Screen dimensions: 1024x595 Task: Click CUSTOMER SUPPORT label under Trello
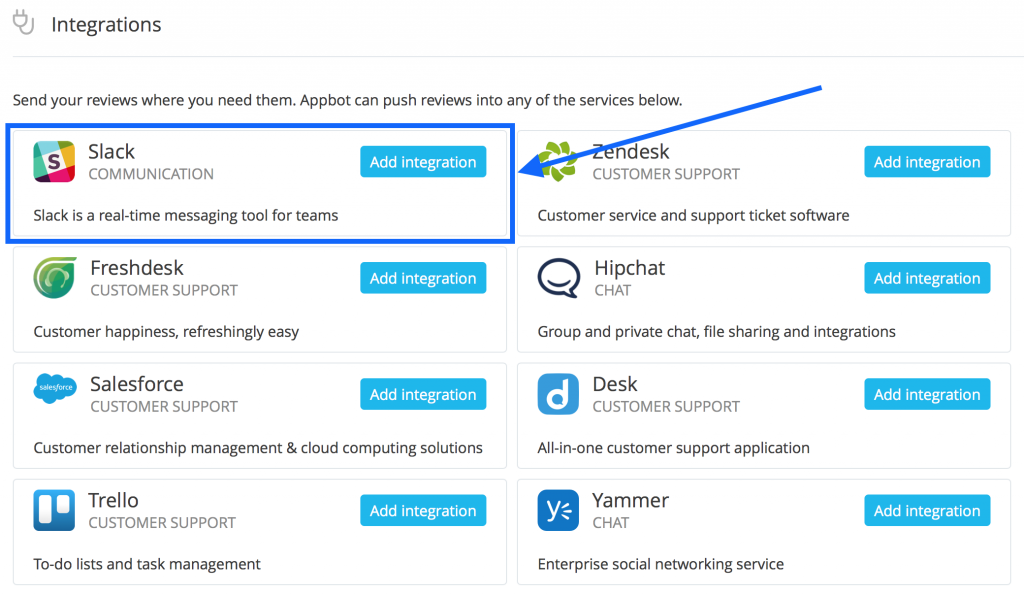coord(162,523)
